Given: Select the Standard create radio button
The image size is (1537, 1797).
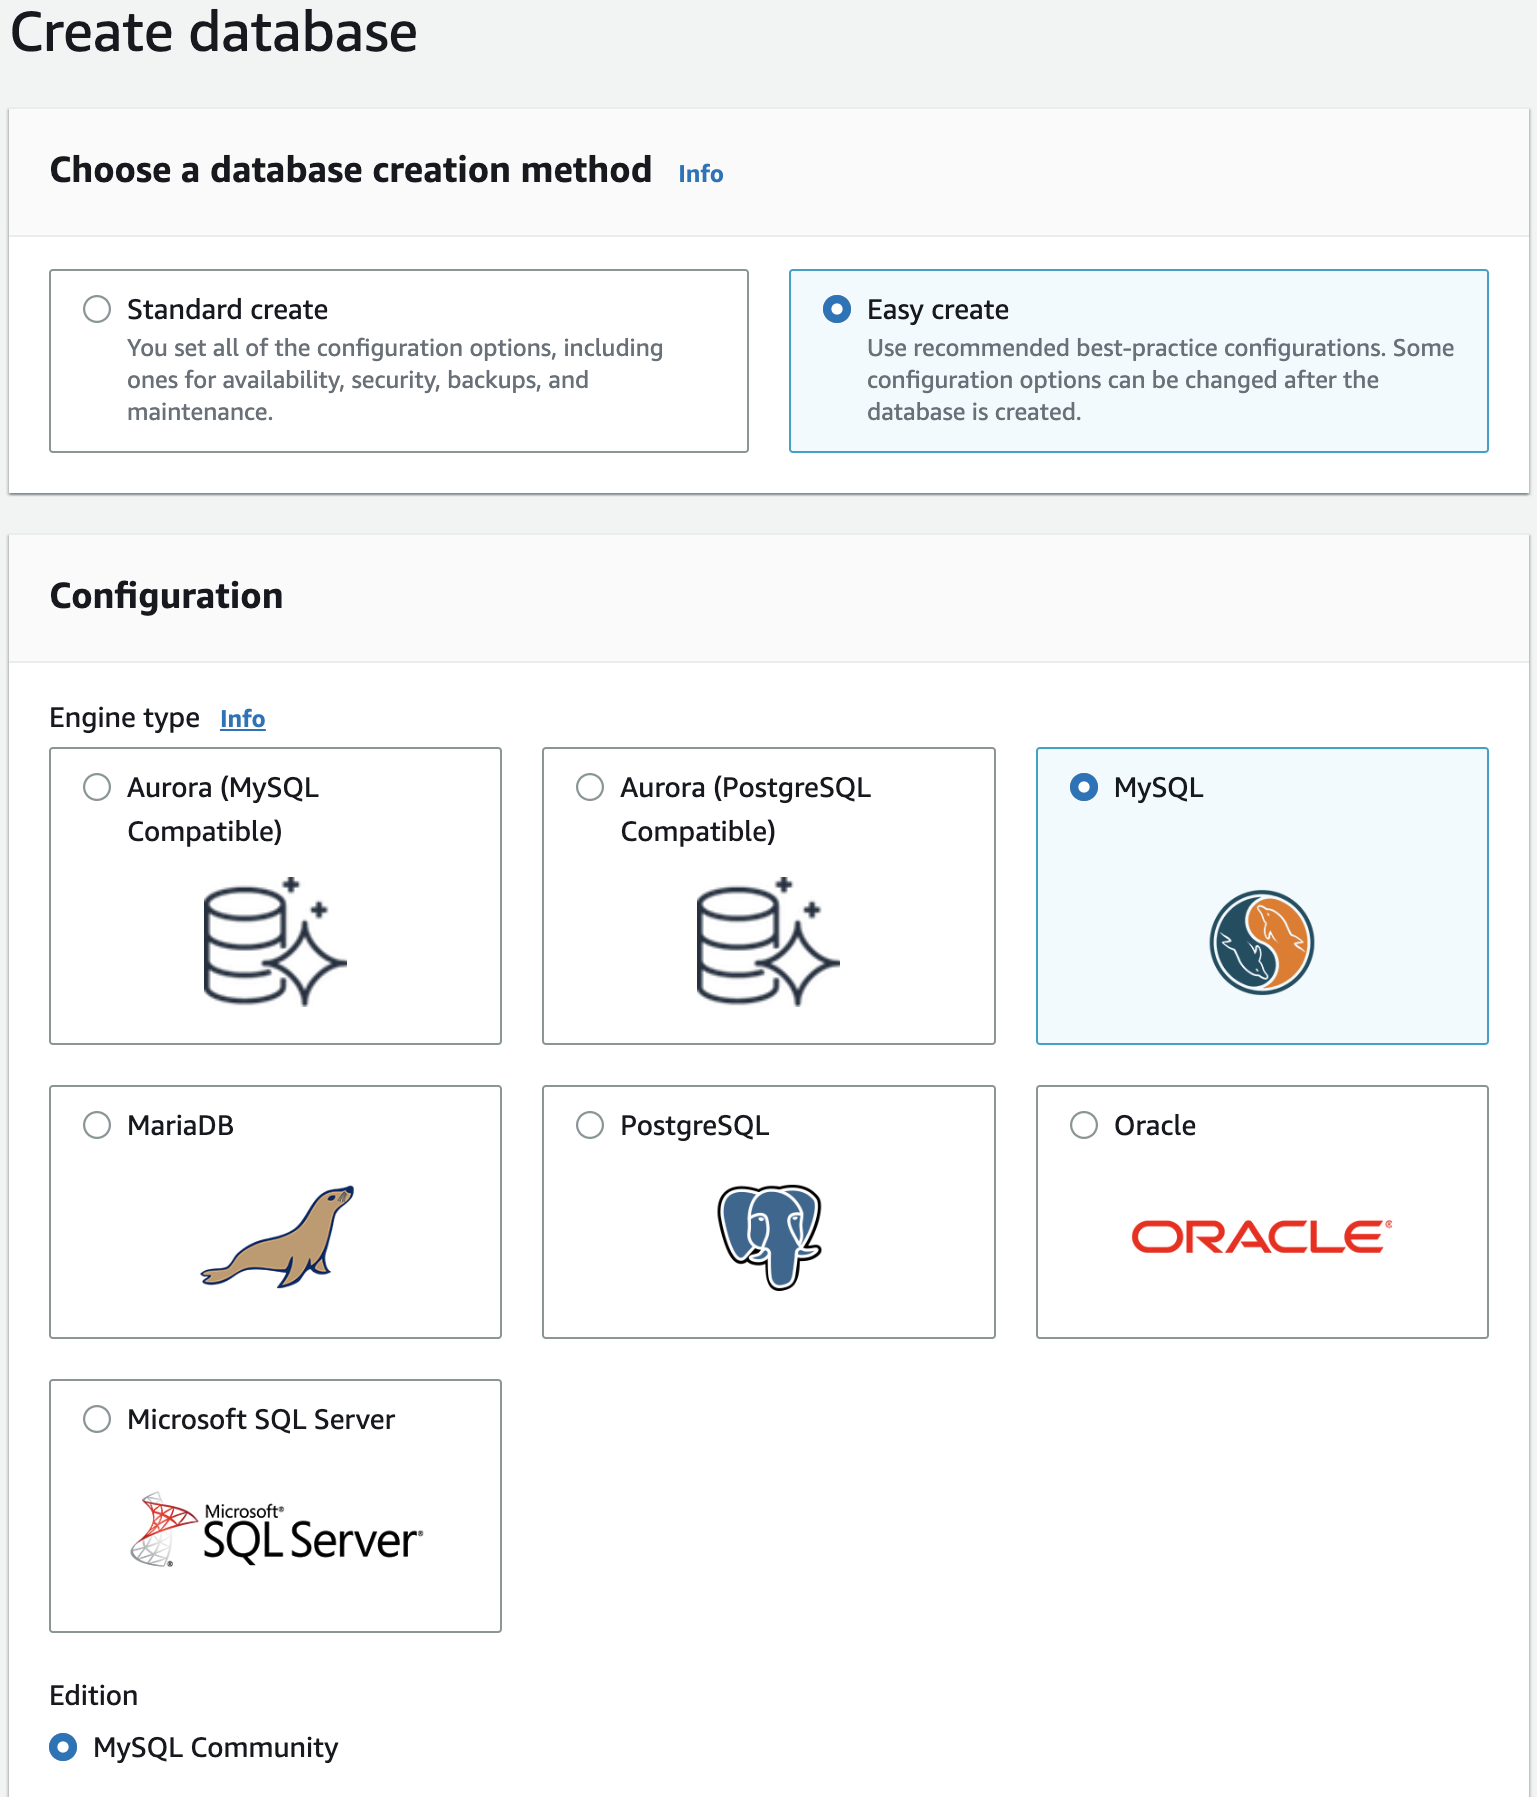Looking at the screenshot, I should pyautogui.click(x=97, y=309).
